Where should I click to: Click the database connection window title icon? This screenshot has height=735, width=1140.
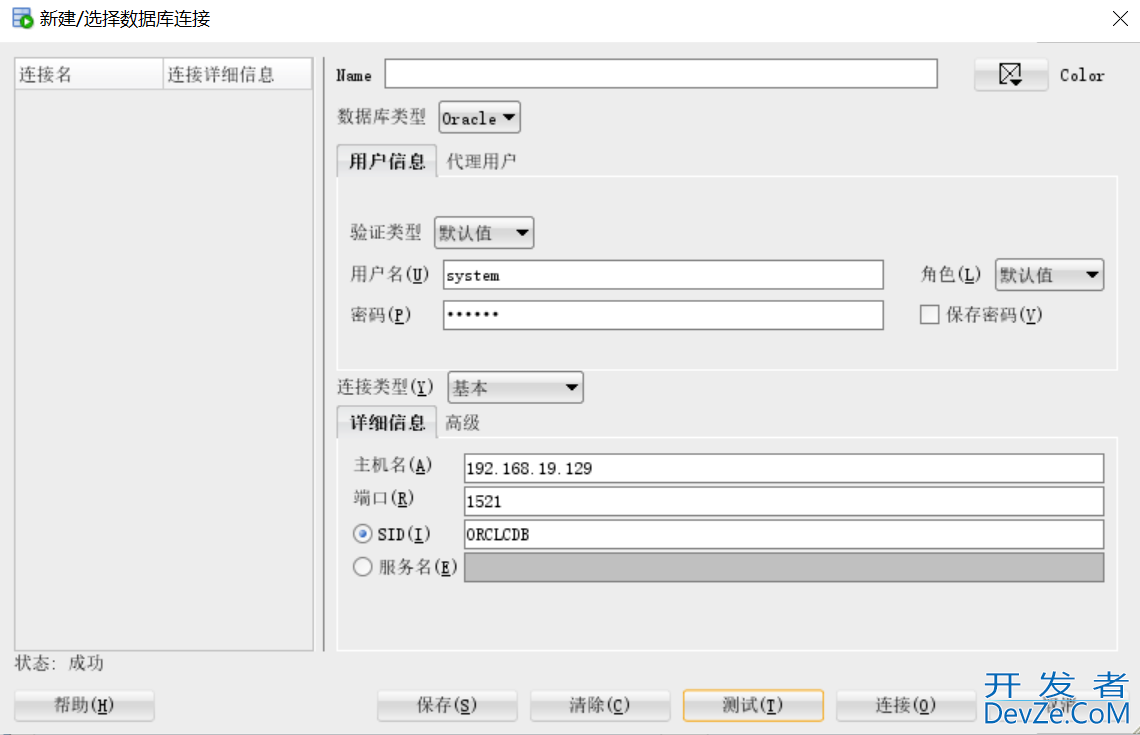22,18
